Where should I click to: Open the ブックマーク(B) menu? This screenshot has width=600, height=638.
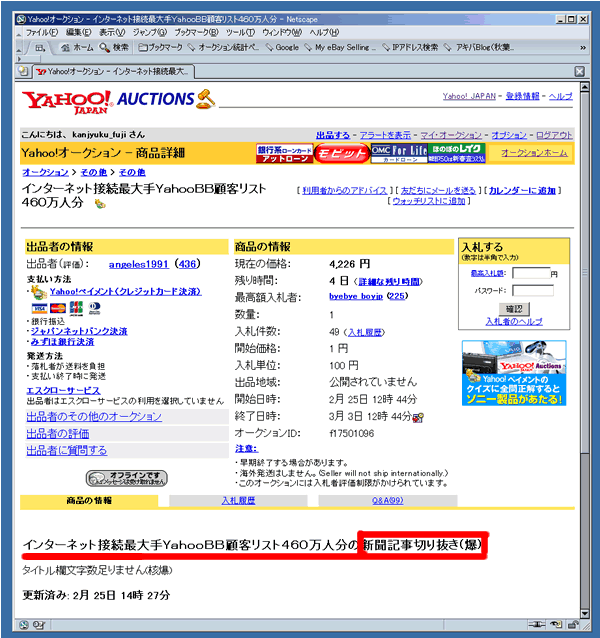coord(196,33)
